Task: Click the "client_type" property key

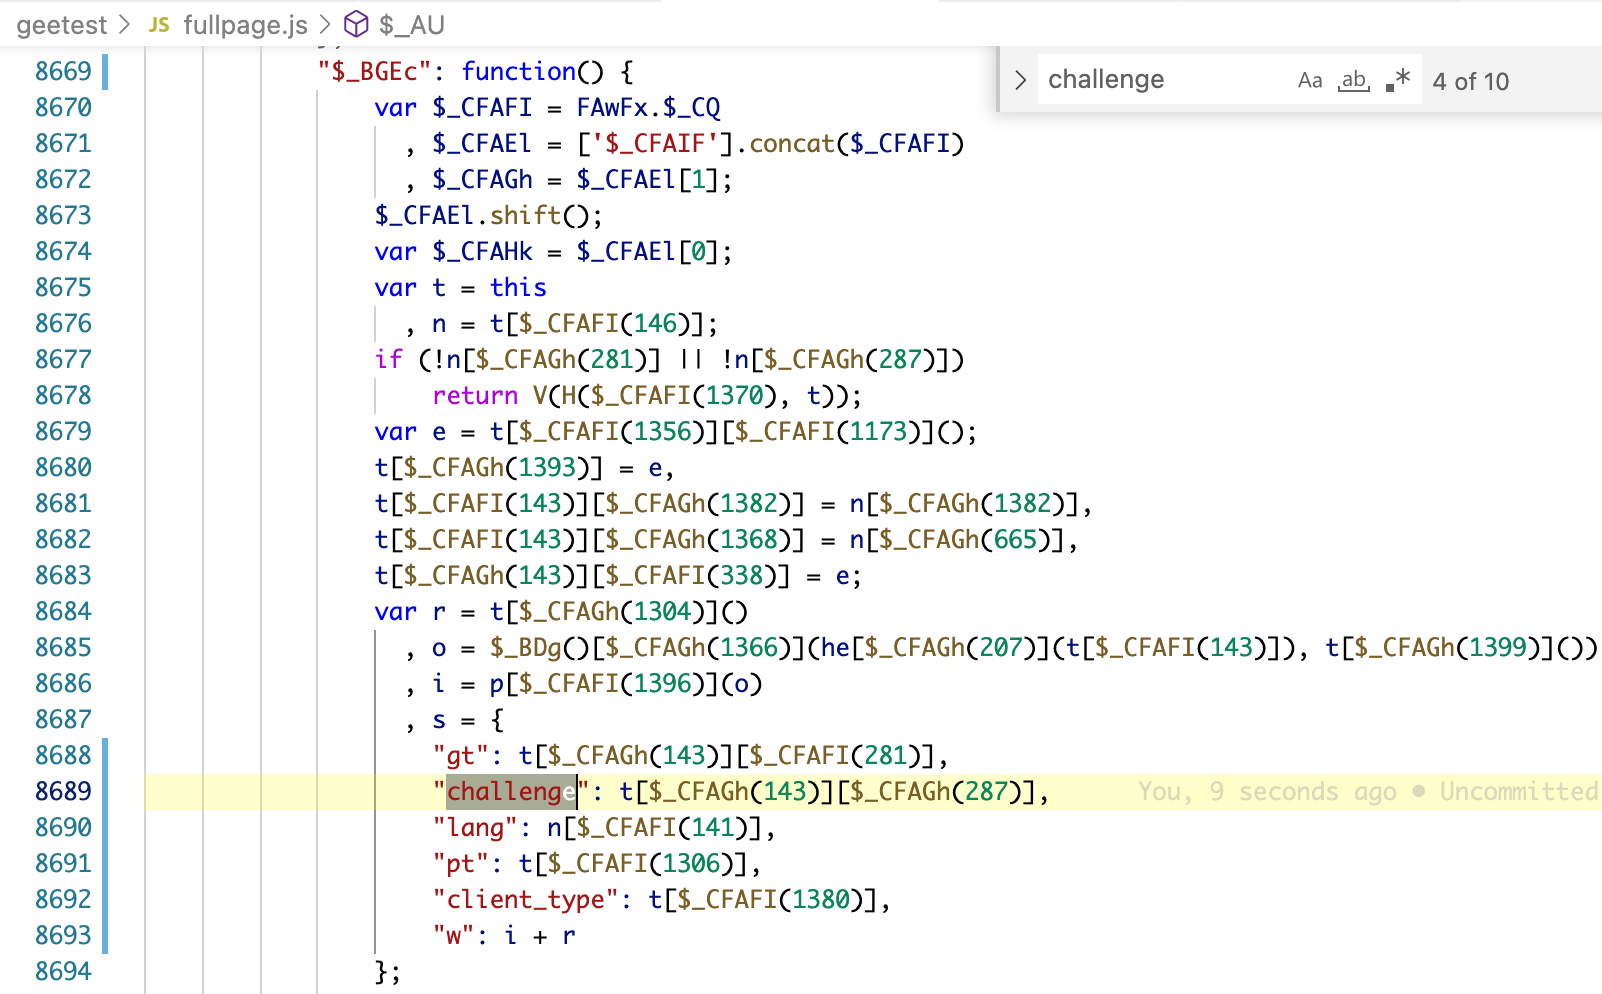Action: (x=525, y=899)
